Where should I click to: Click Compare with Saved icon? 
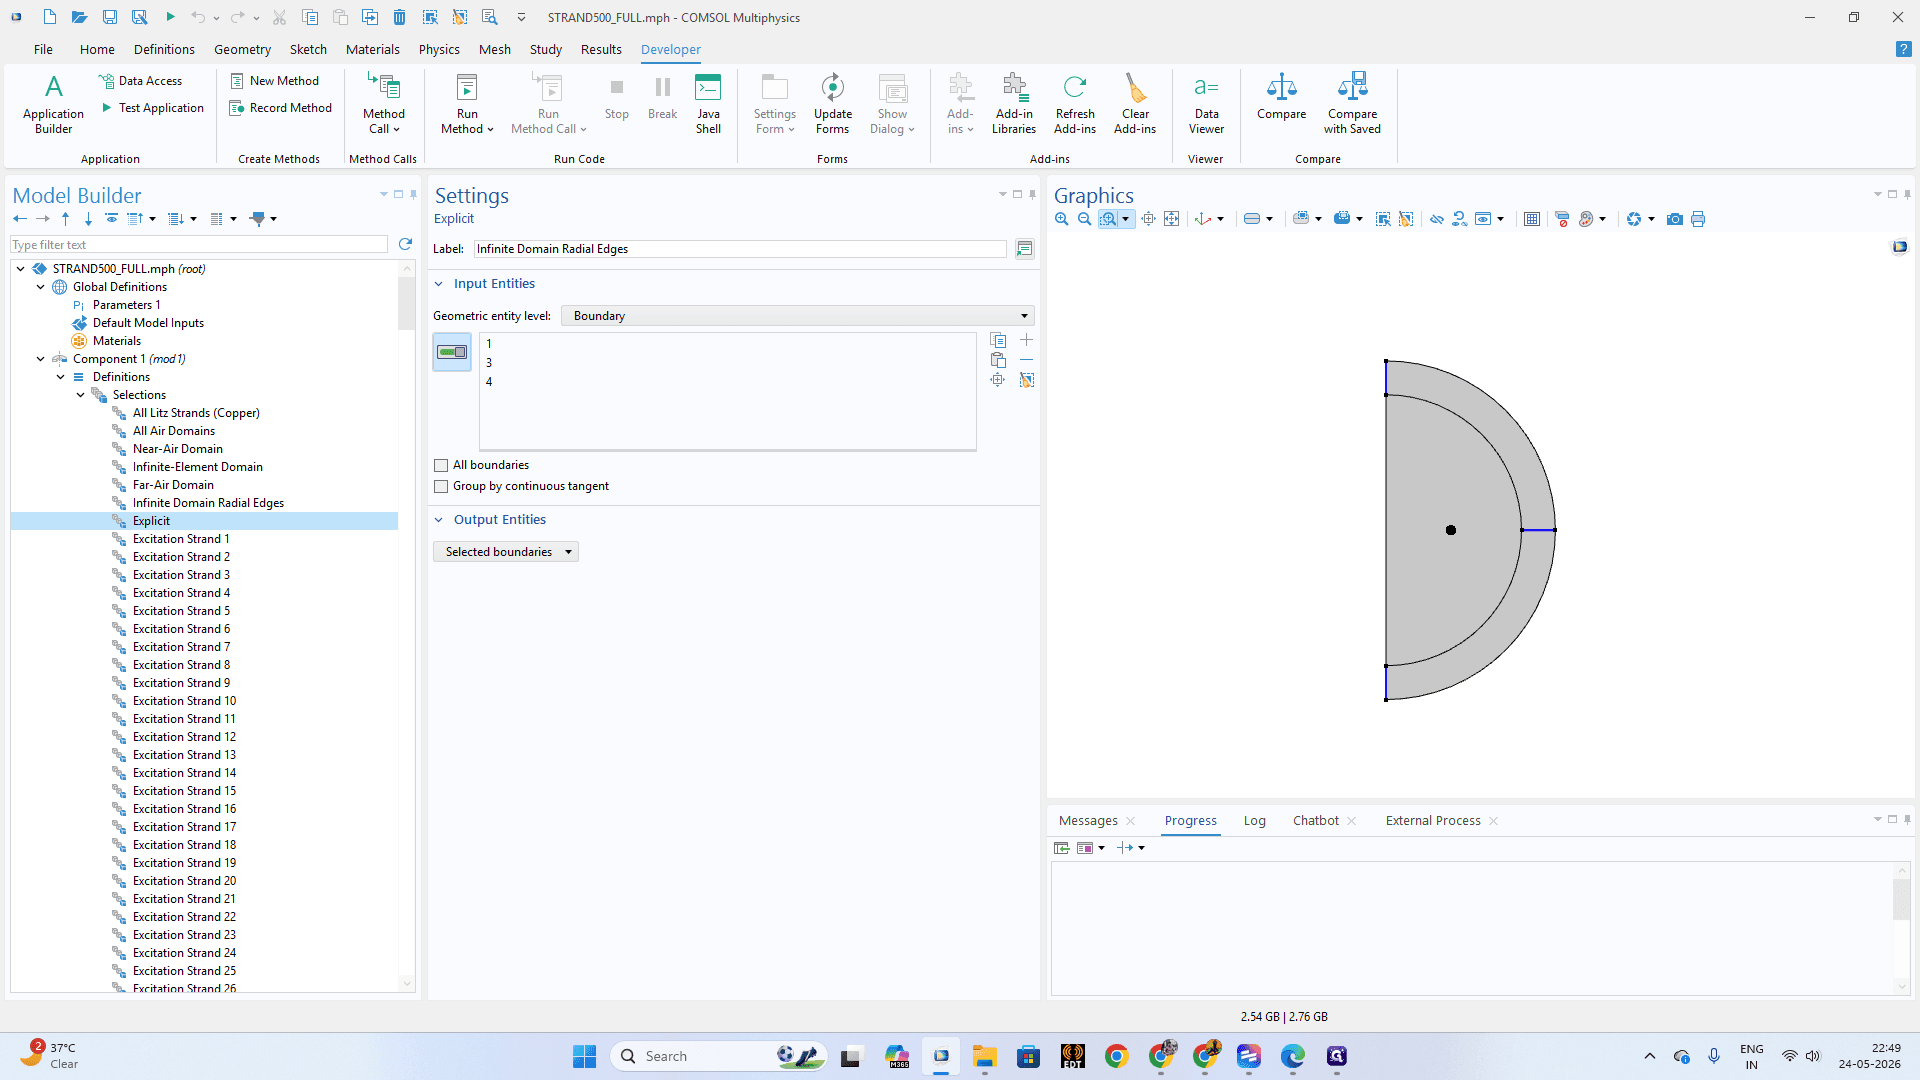point(1352,88)
